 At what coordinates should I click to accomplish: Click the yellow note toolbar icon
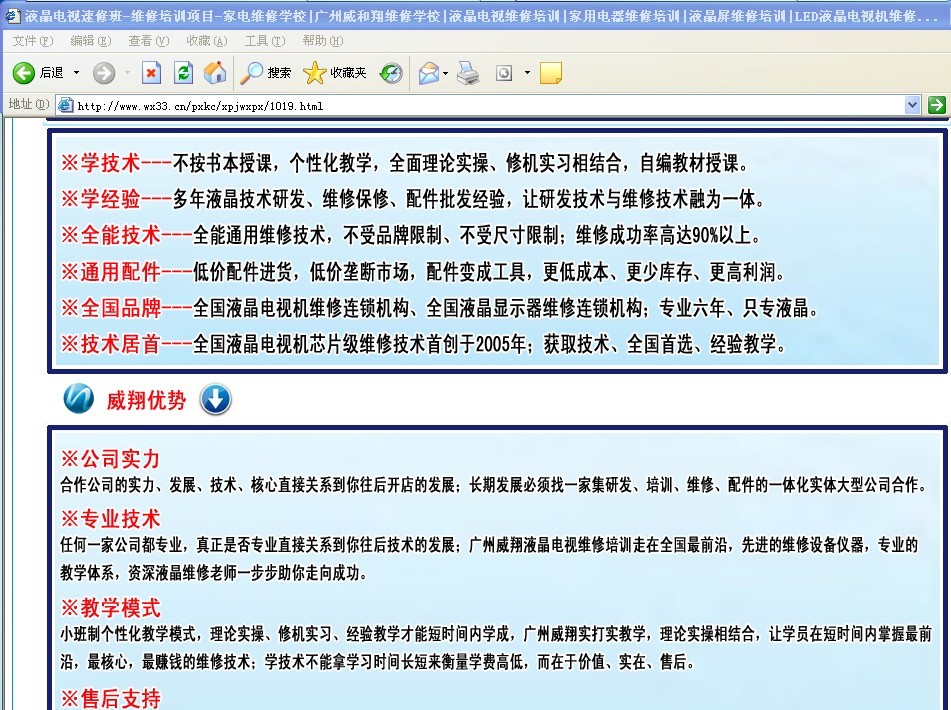click(550, 73)
